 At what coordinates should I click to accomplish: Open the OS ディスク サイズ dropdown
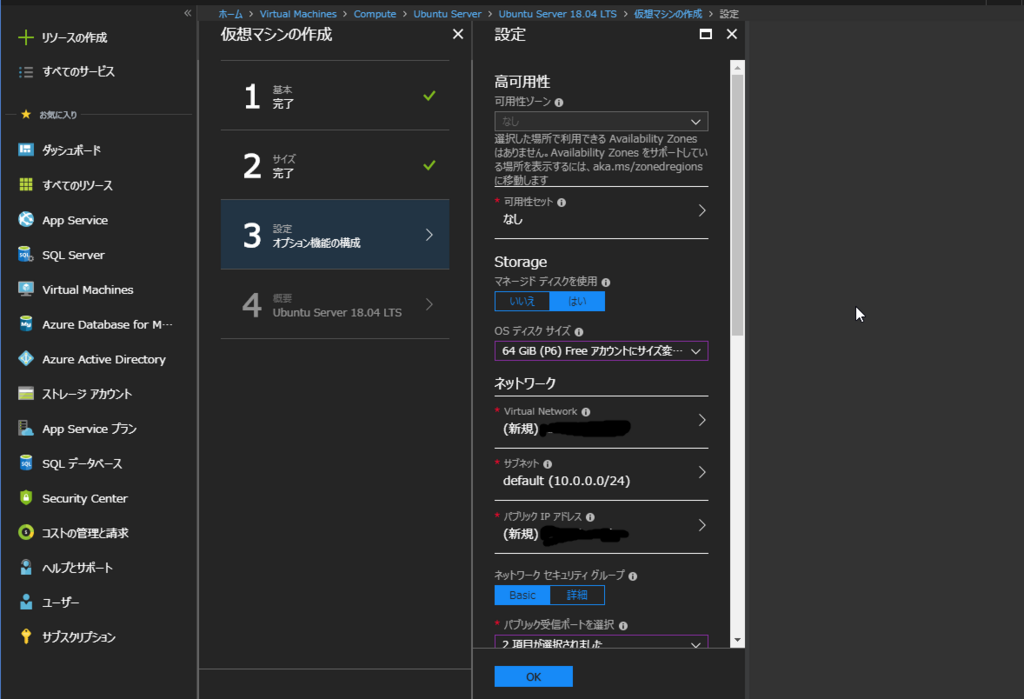601,351
